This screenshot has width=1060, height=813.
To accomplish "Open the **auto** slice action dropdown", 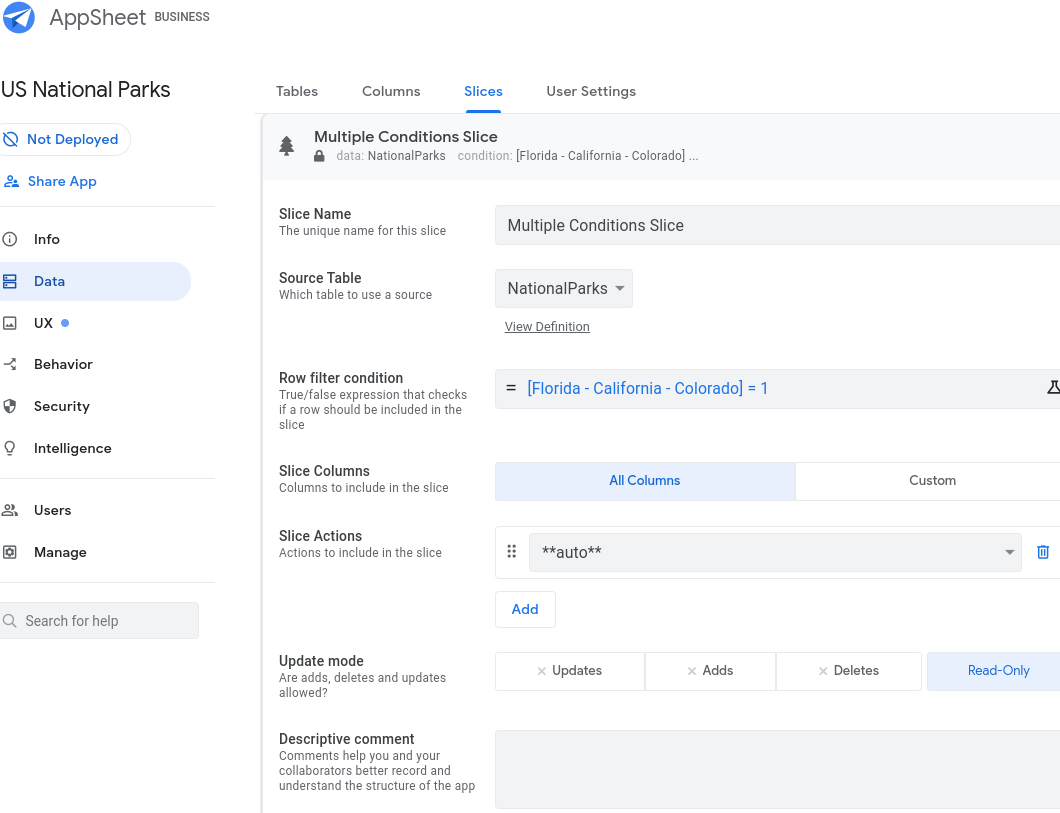I will tap(775, 552).
